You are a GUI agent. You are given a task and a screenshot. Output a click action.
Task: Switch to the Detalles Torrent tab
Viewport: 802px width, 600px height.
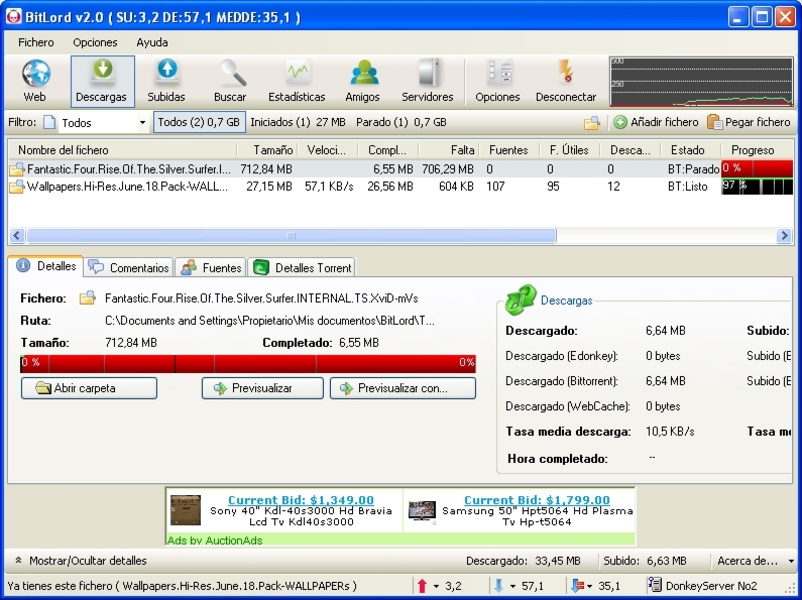[x=302, y=268]
